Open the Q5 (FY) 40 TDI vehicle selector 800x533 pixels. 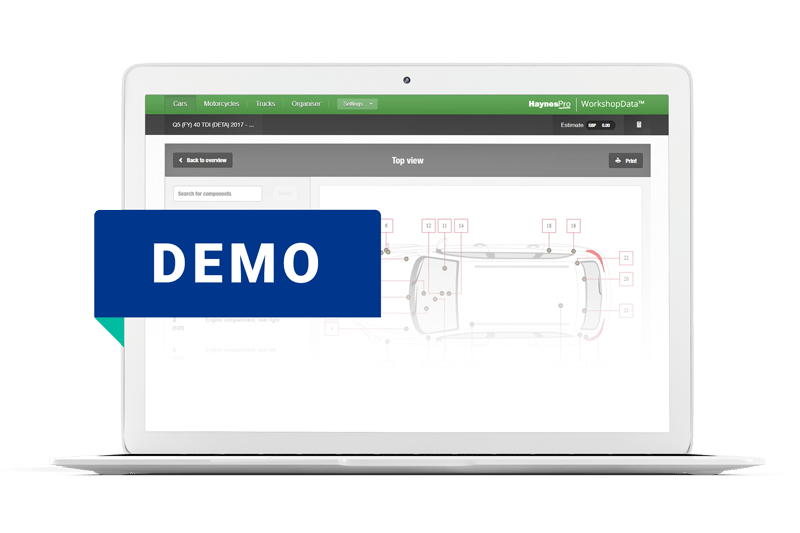(x=213, y=124)
